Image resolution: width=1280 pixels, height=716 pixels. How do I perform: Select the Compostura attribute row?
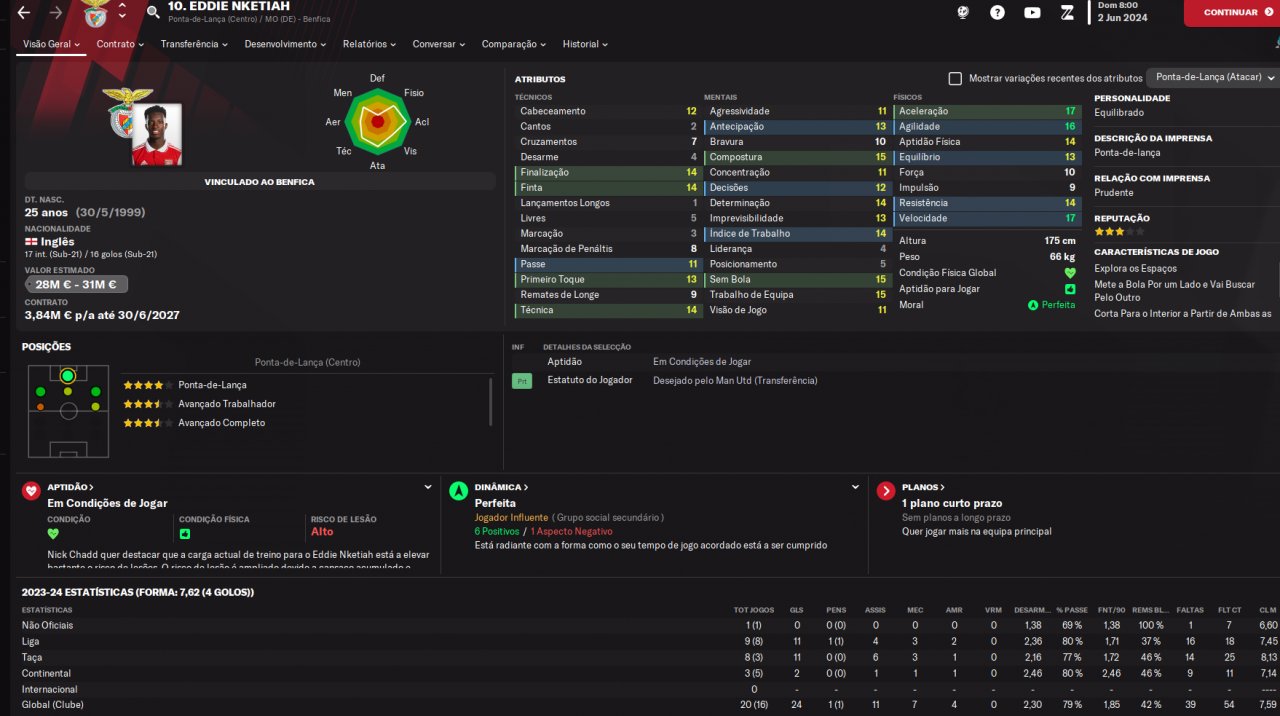pos(797,157)
